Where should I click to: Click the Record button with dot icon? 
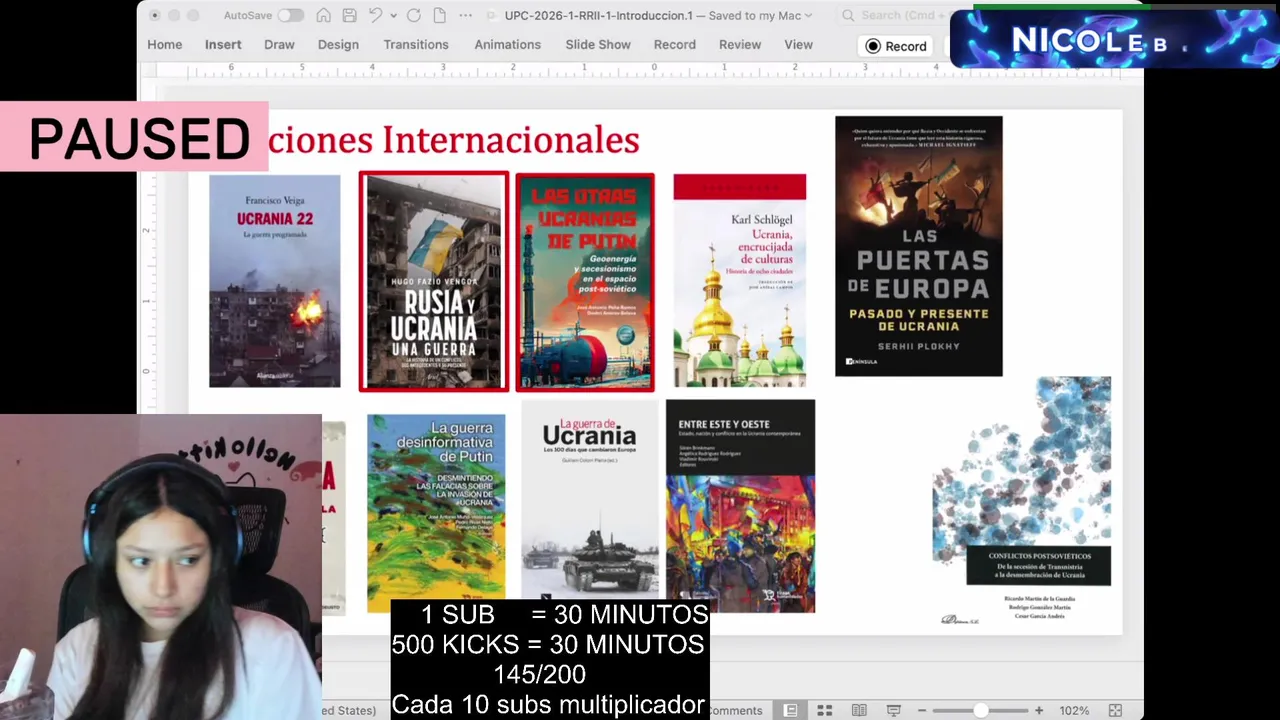coord(897,46)
